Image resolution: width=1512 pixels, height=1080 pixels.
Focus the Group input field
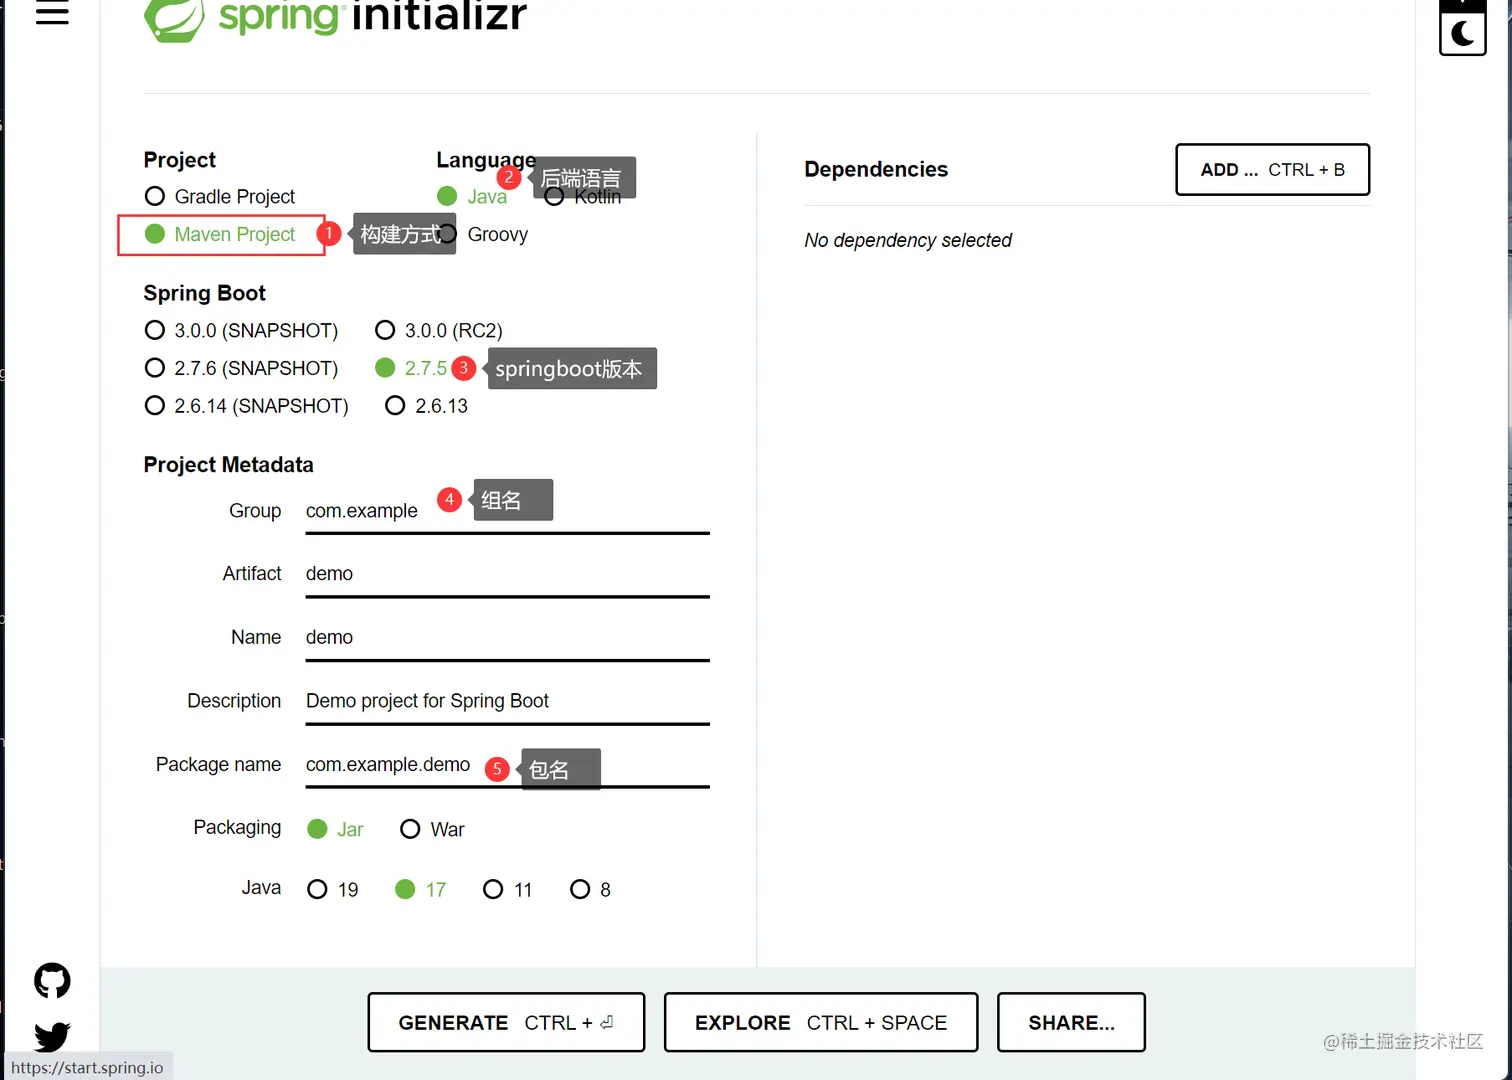tap(508, 511)
